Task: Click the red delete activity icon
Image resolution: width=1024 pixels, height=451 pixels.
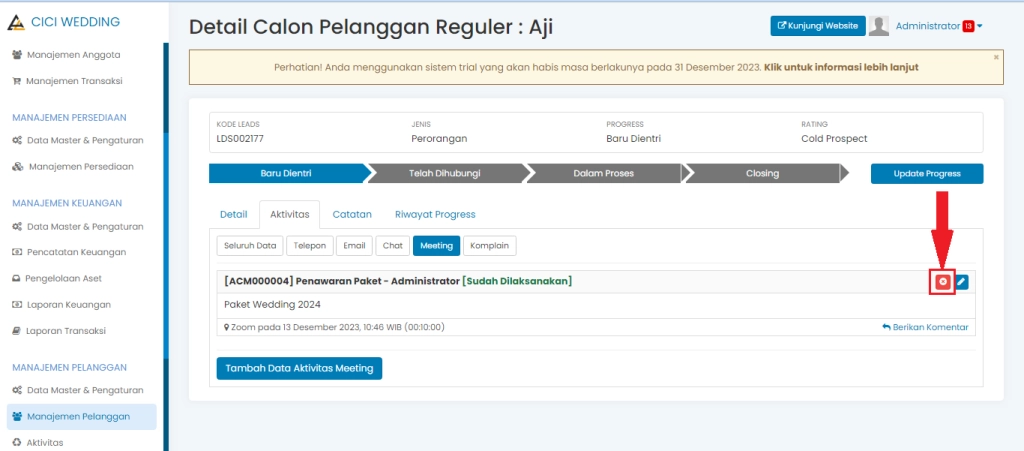Action: [x=942, y=282]
